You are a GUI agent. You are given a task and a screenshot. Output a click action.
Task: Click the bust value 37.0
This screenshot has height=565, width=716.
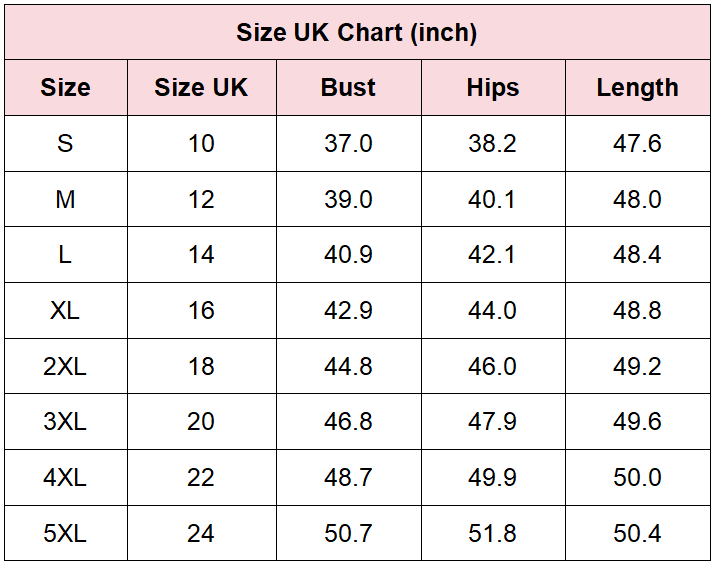(x=348, y=143)
